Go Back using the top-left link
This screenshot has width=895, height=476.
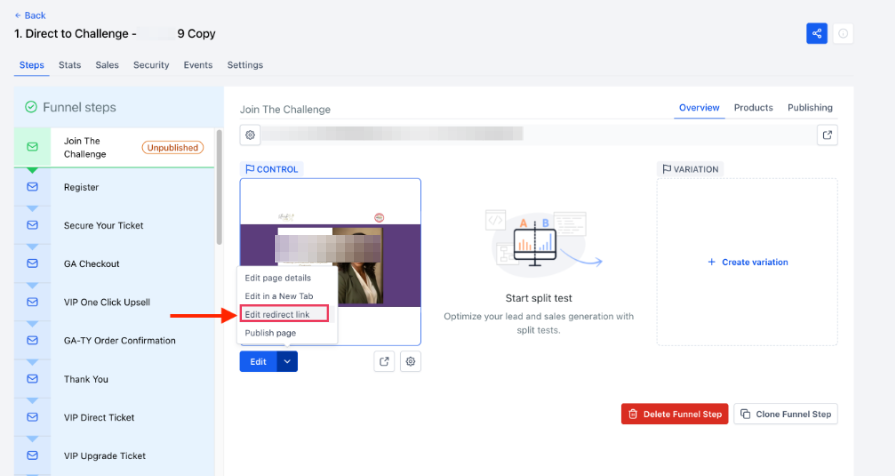[30, 15]
